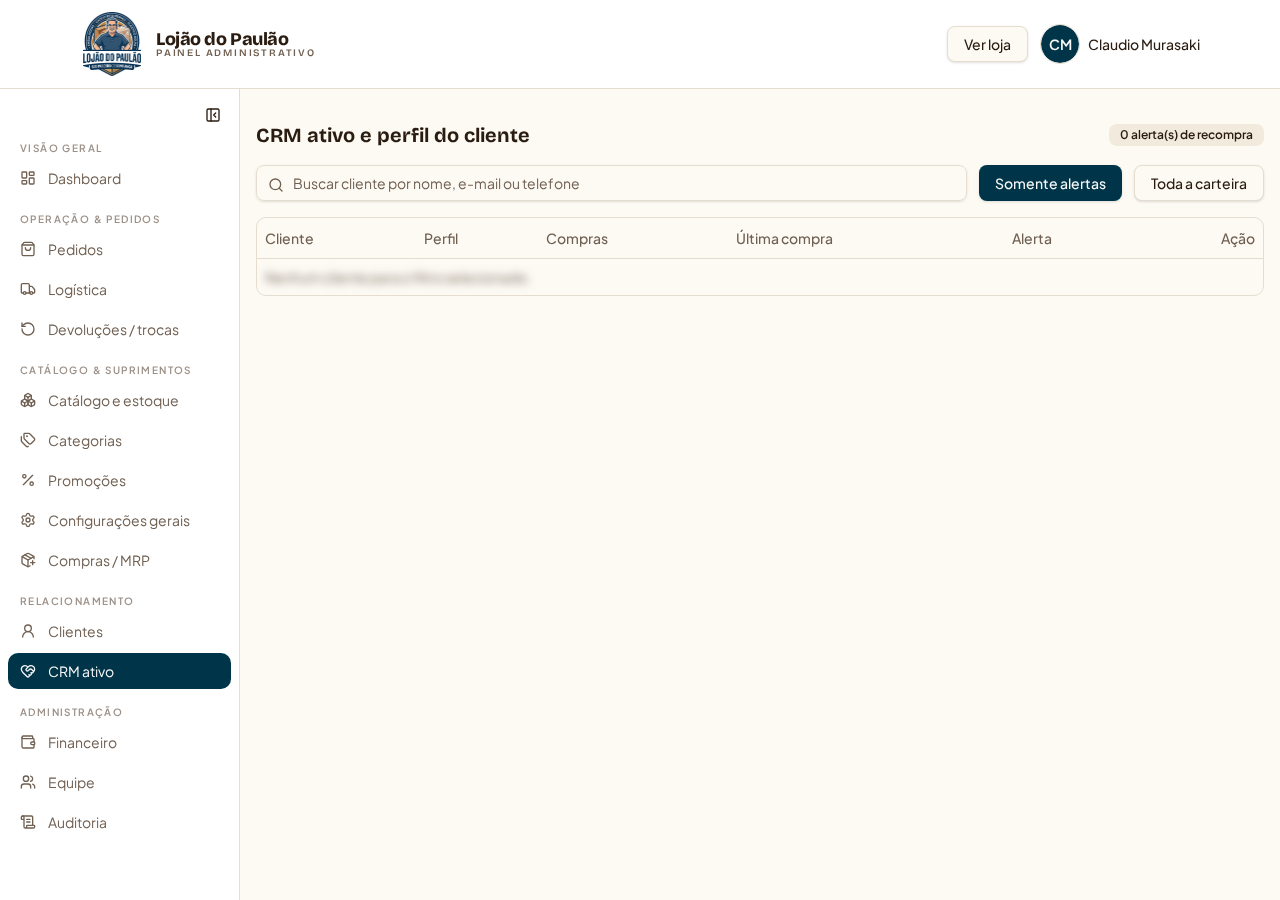Go to the Clientes page
Viewport: 1280px width, 900px height.
pyautogui.click(x=119, y=631)
